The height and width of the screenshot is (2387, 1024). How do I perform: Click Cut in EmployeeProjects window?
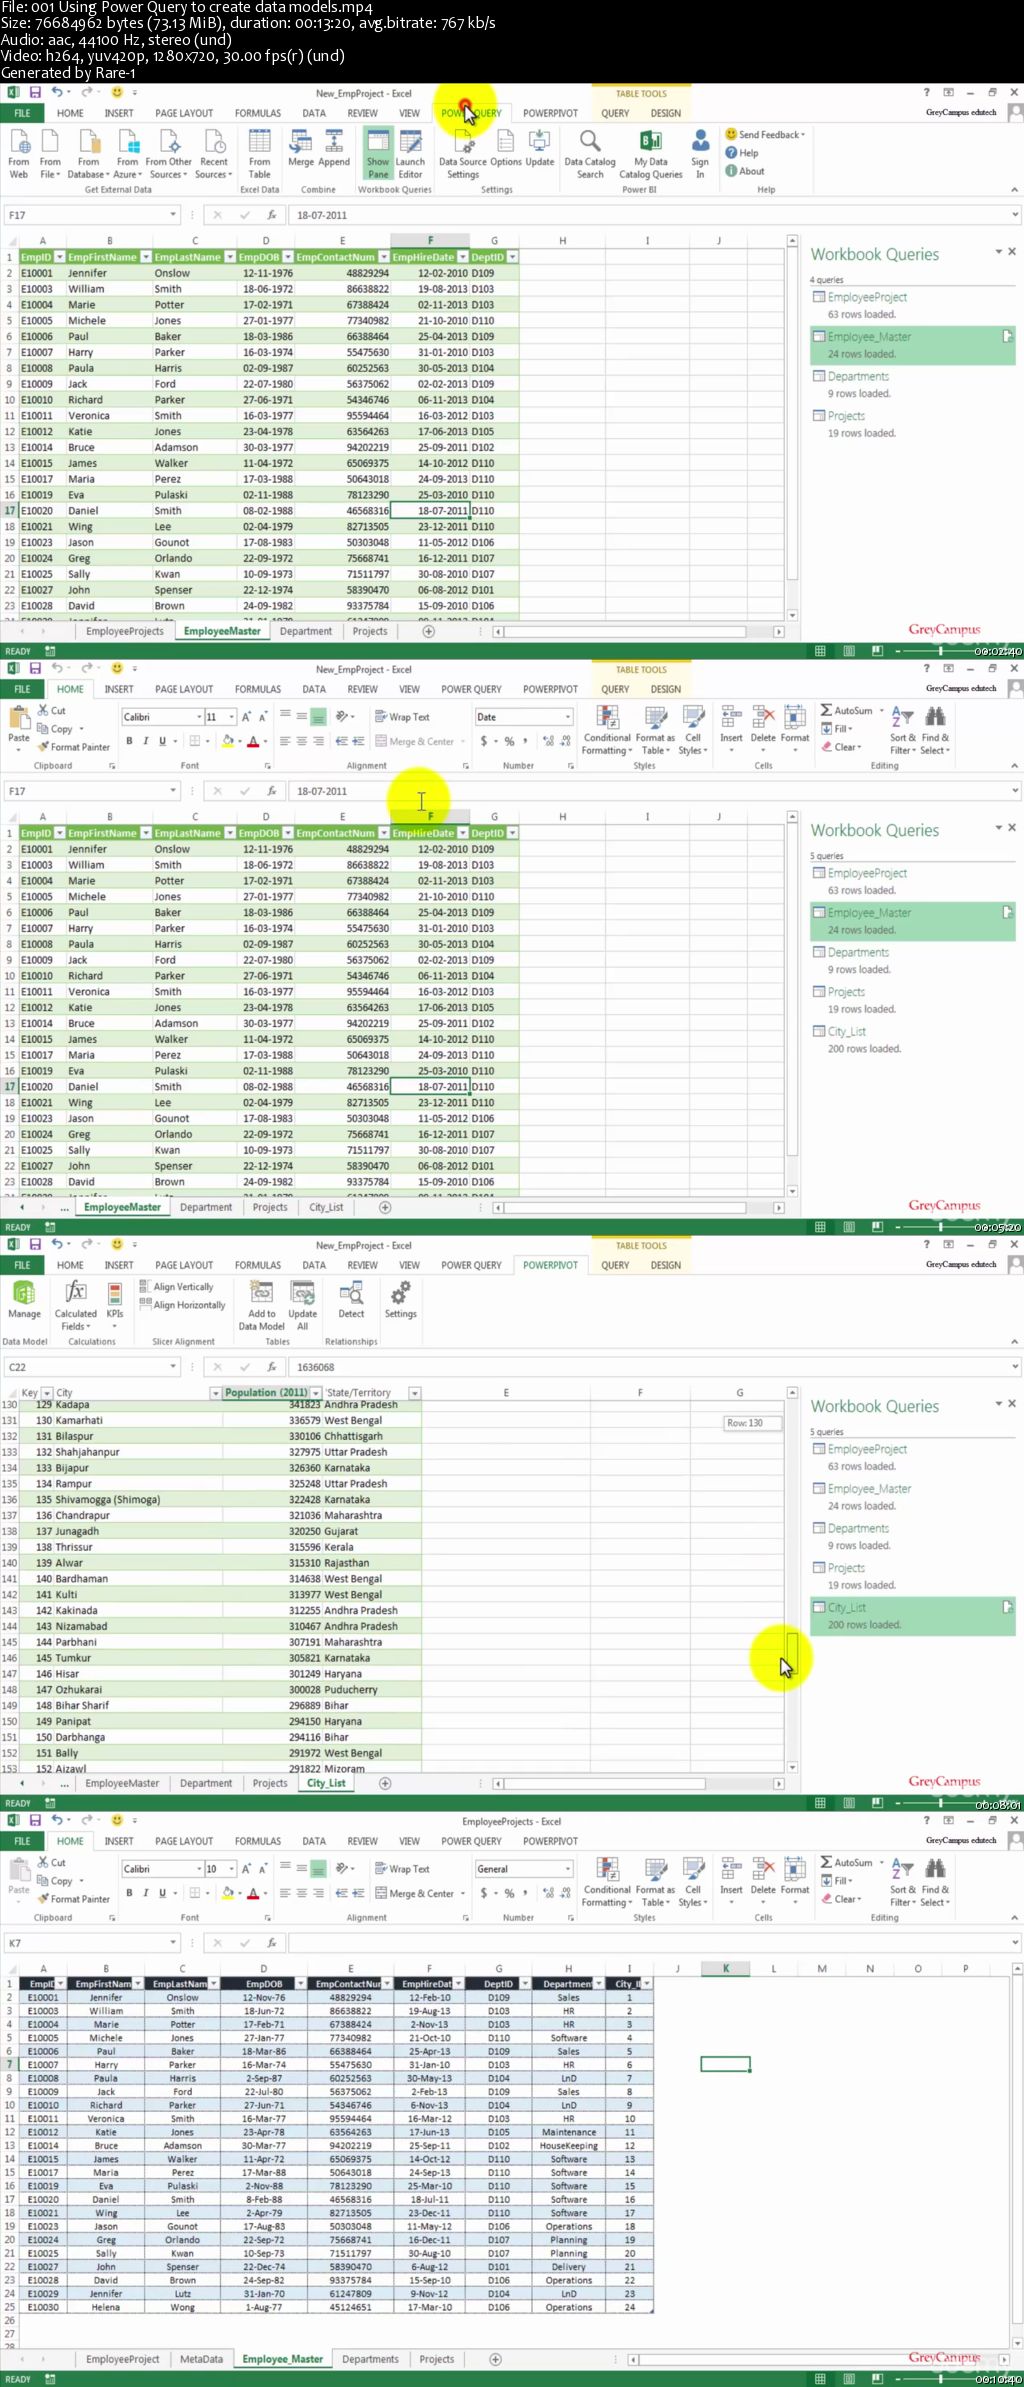pyautogui.click(x=52, y=1863)
